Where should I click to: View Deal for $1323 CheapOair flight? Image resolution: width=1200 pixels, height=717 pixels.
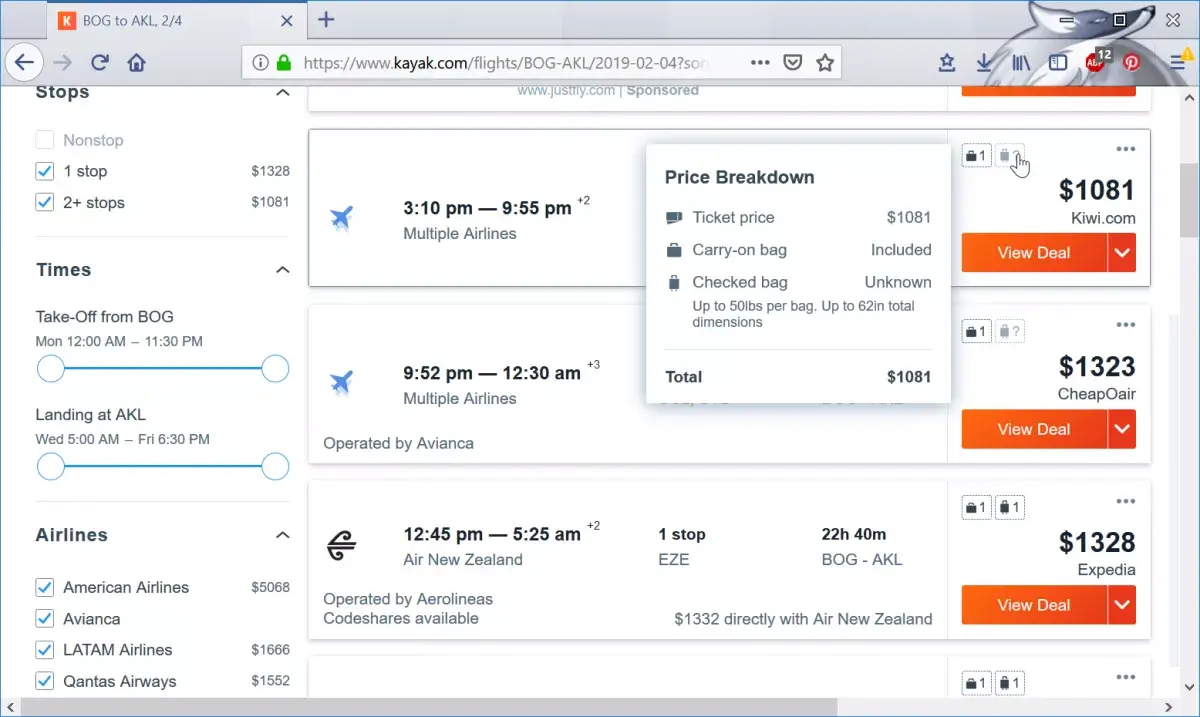pos(1034,429)
